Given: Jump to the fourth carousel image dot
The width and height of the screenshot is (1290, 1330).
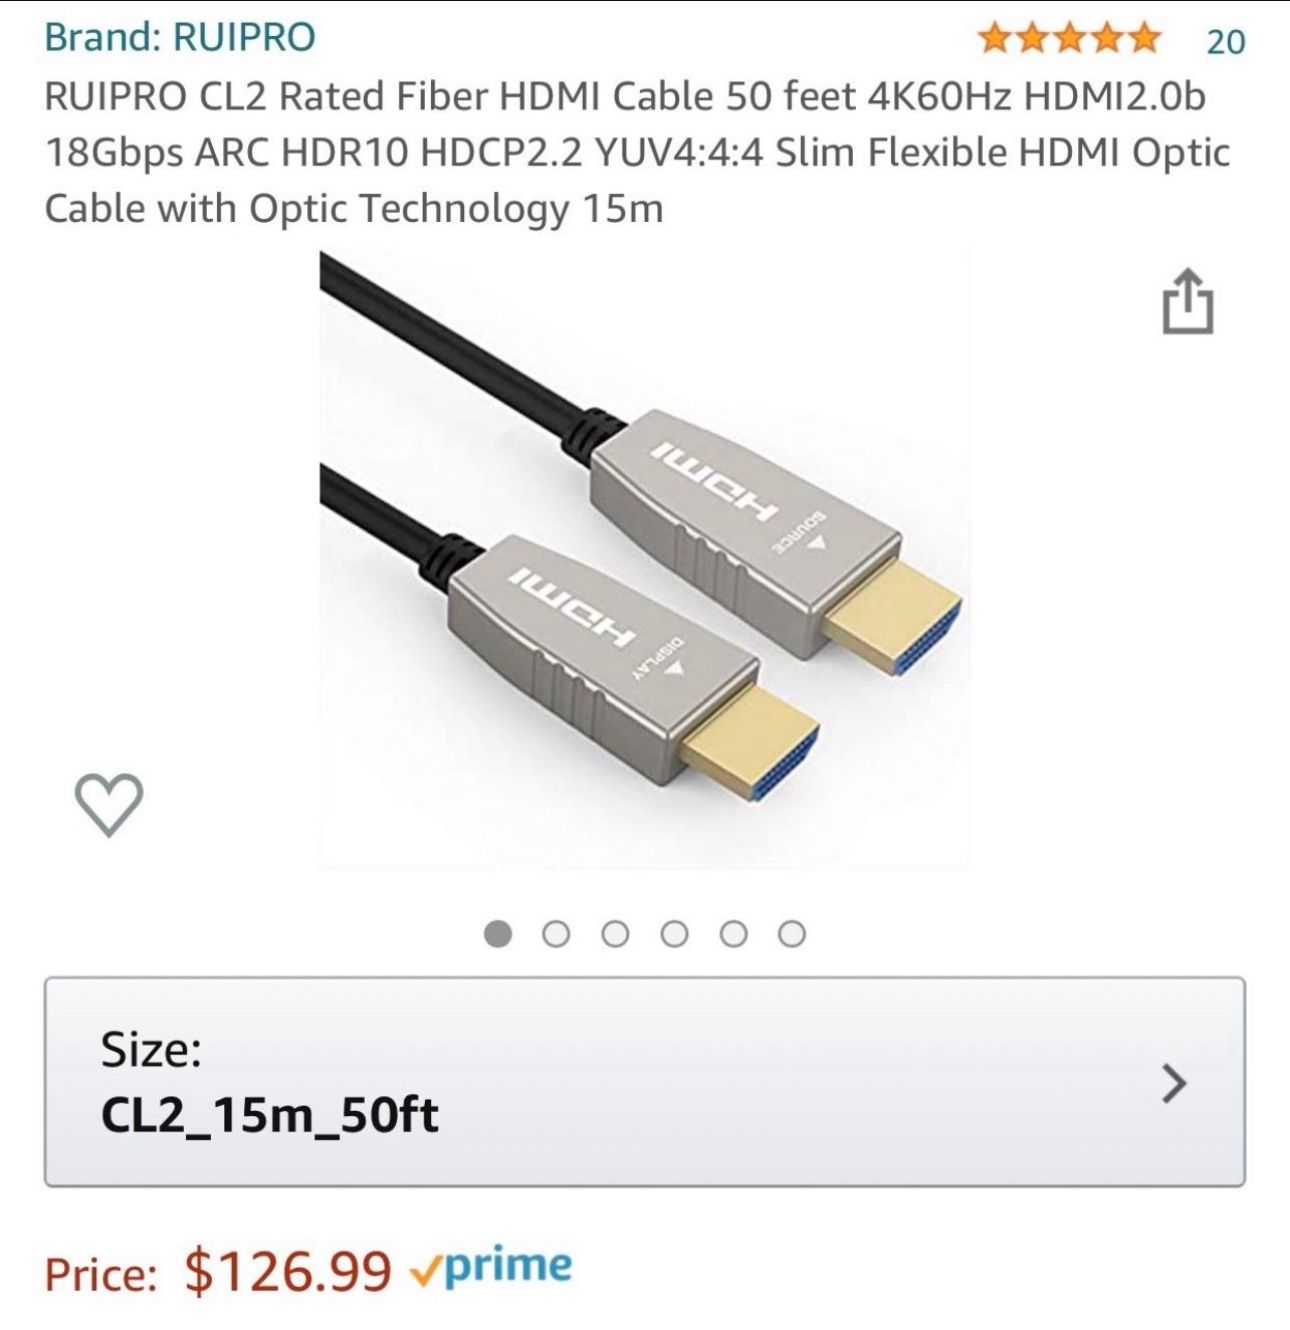Looking at the screenshot, I should tap(674, 934).
